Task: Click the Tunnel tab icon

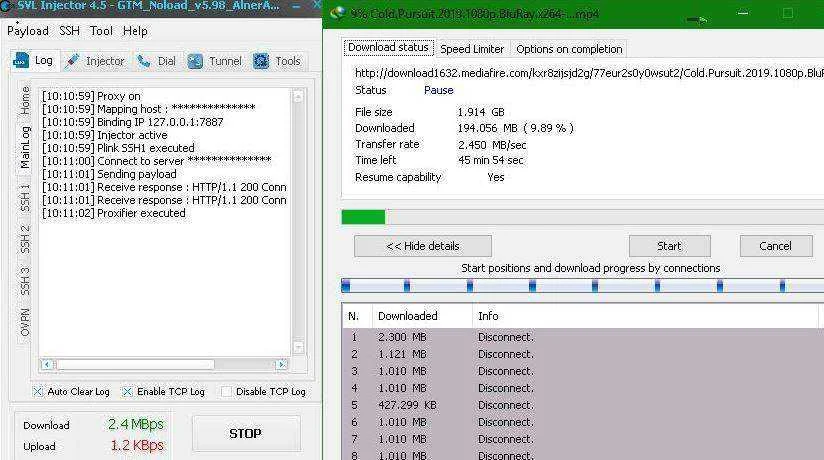Action: click(x=195, y=61)
